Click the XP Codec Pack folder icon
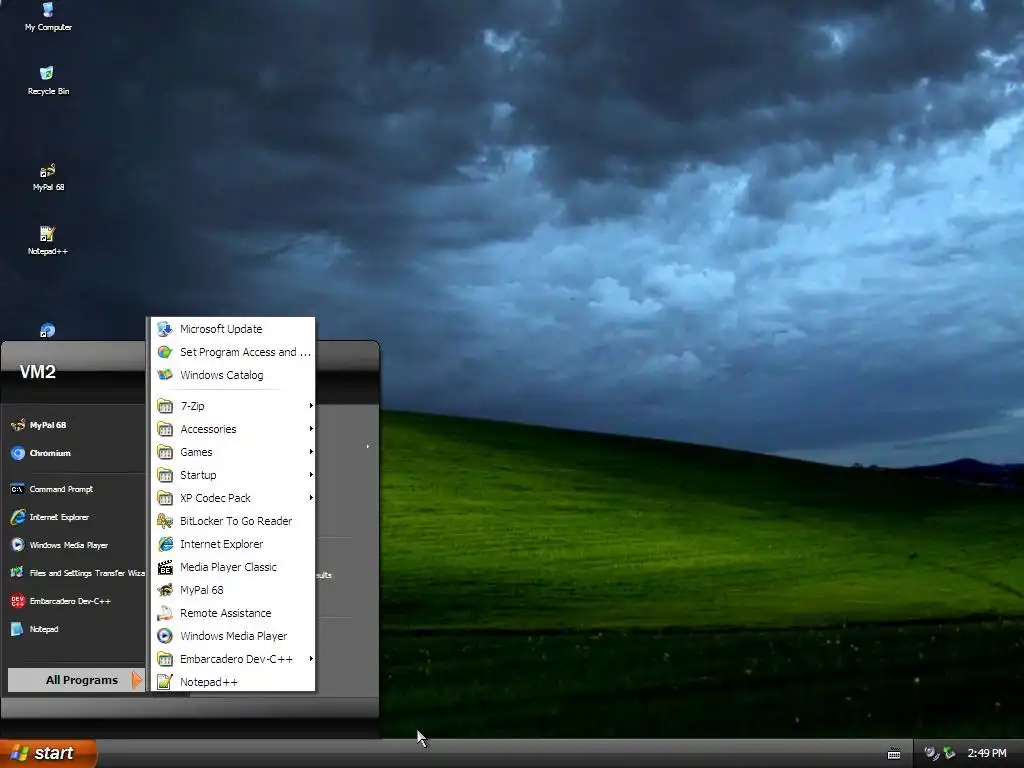The height and width of the screenshot is (768, 1024). pos(165,498)
